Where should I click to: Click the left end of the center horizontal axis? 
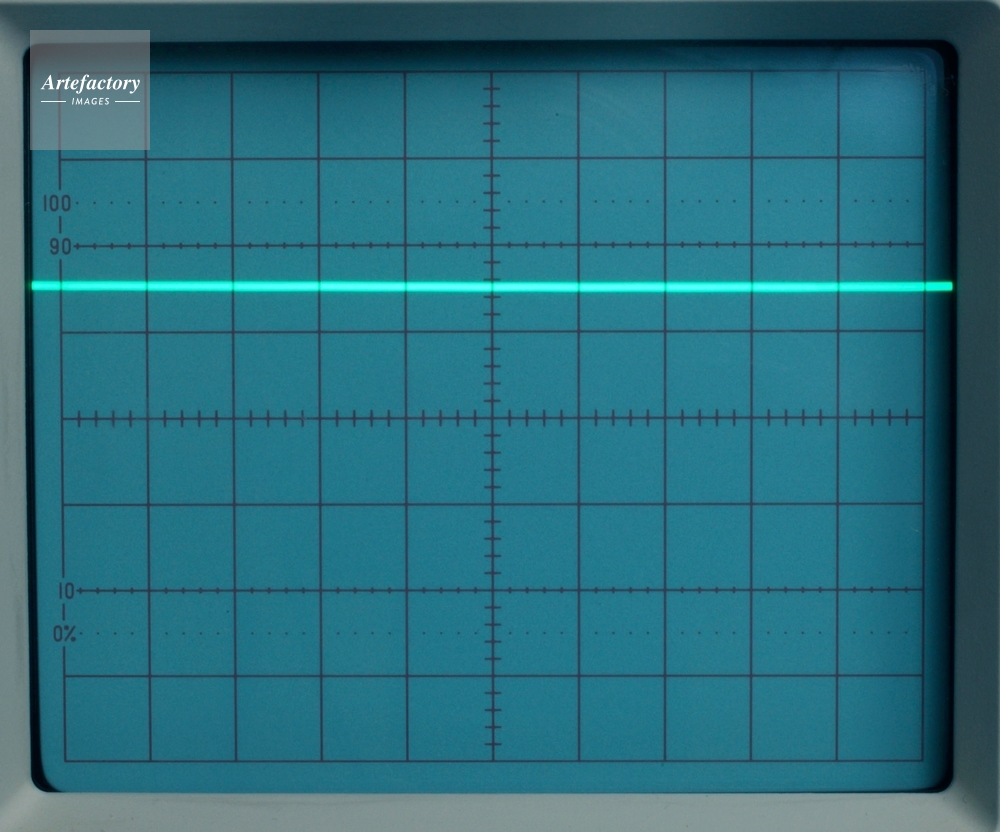pos(66,418)
